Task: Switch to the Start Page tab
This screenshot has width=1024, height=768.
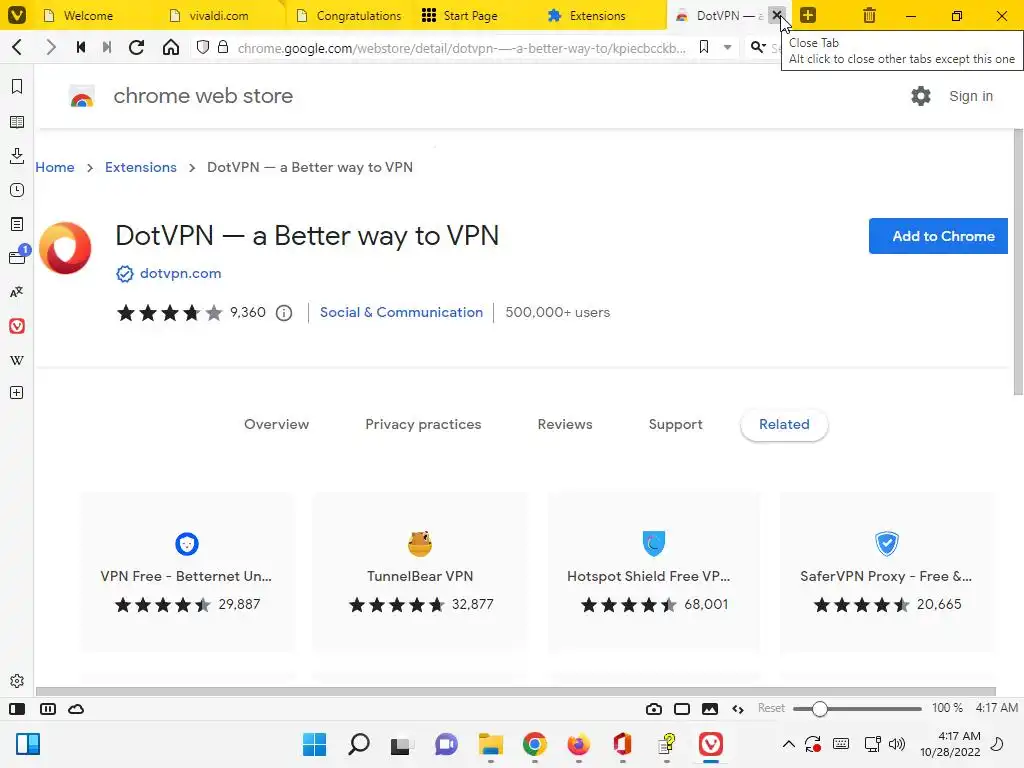Action: click(x=470, y=15)
